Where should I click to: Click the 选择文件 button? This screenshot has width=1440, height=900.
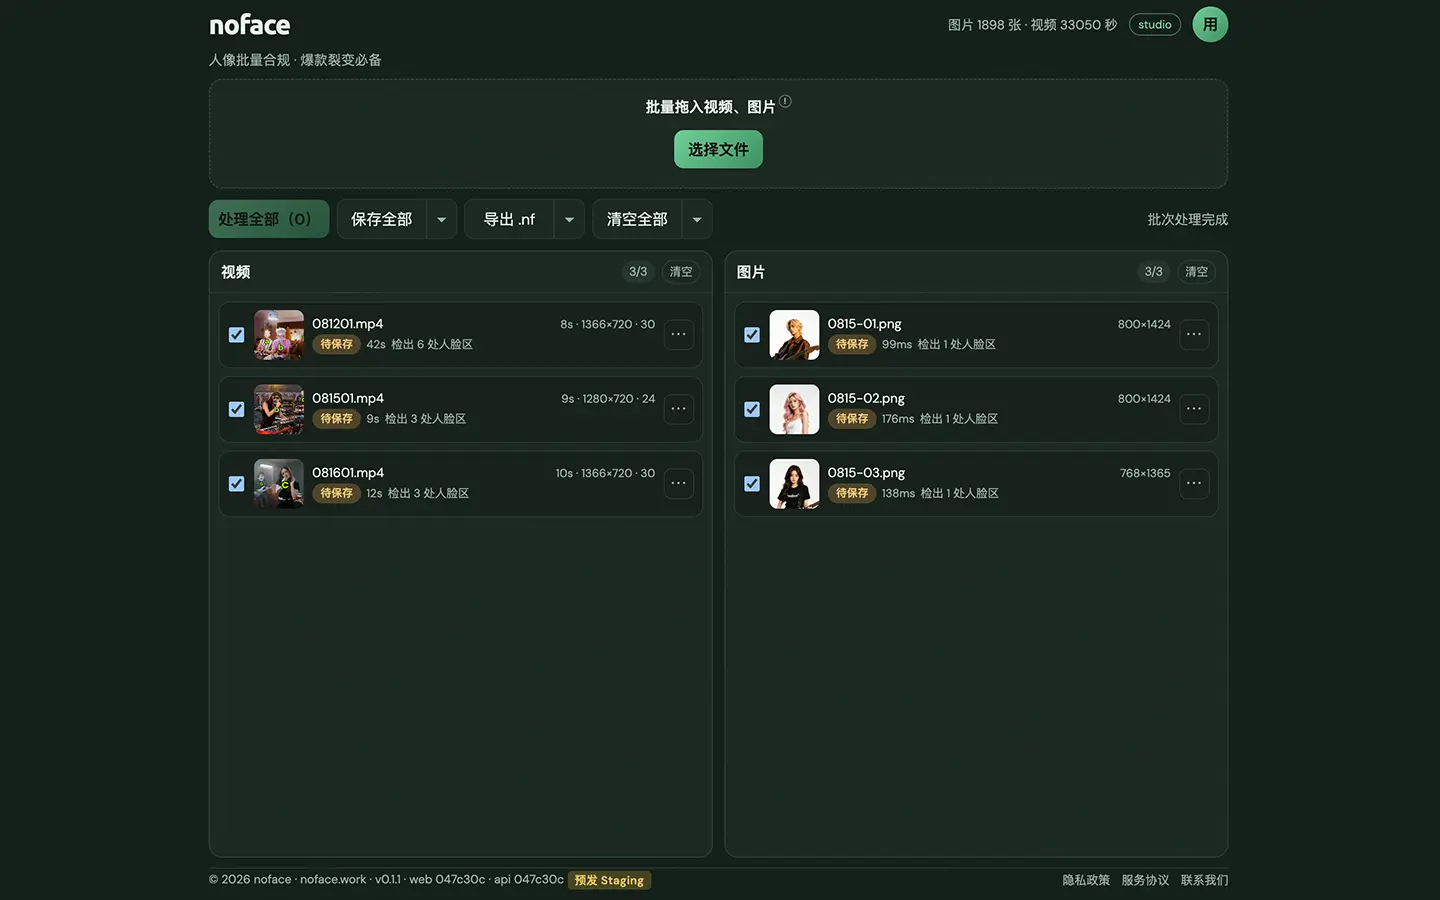718,149
